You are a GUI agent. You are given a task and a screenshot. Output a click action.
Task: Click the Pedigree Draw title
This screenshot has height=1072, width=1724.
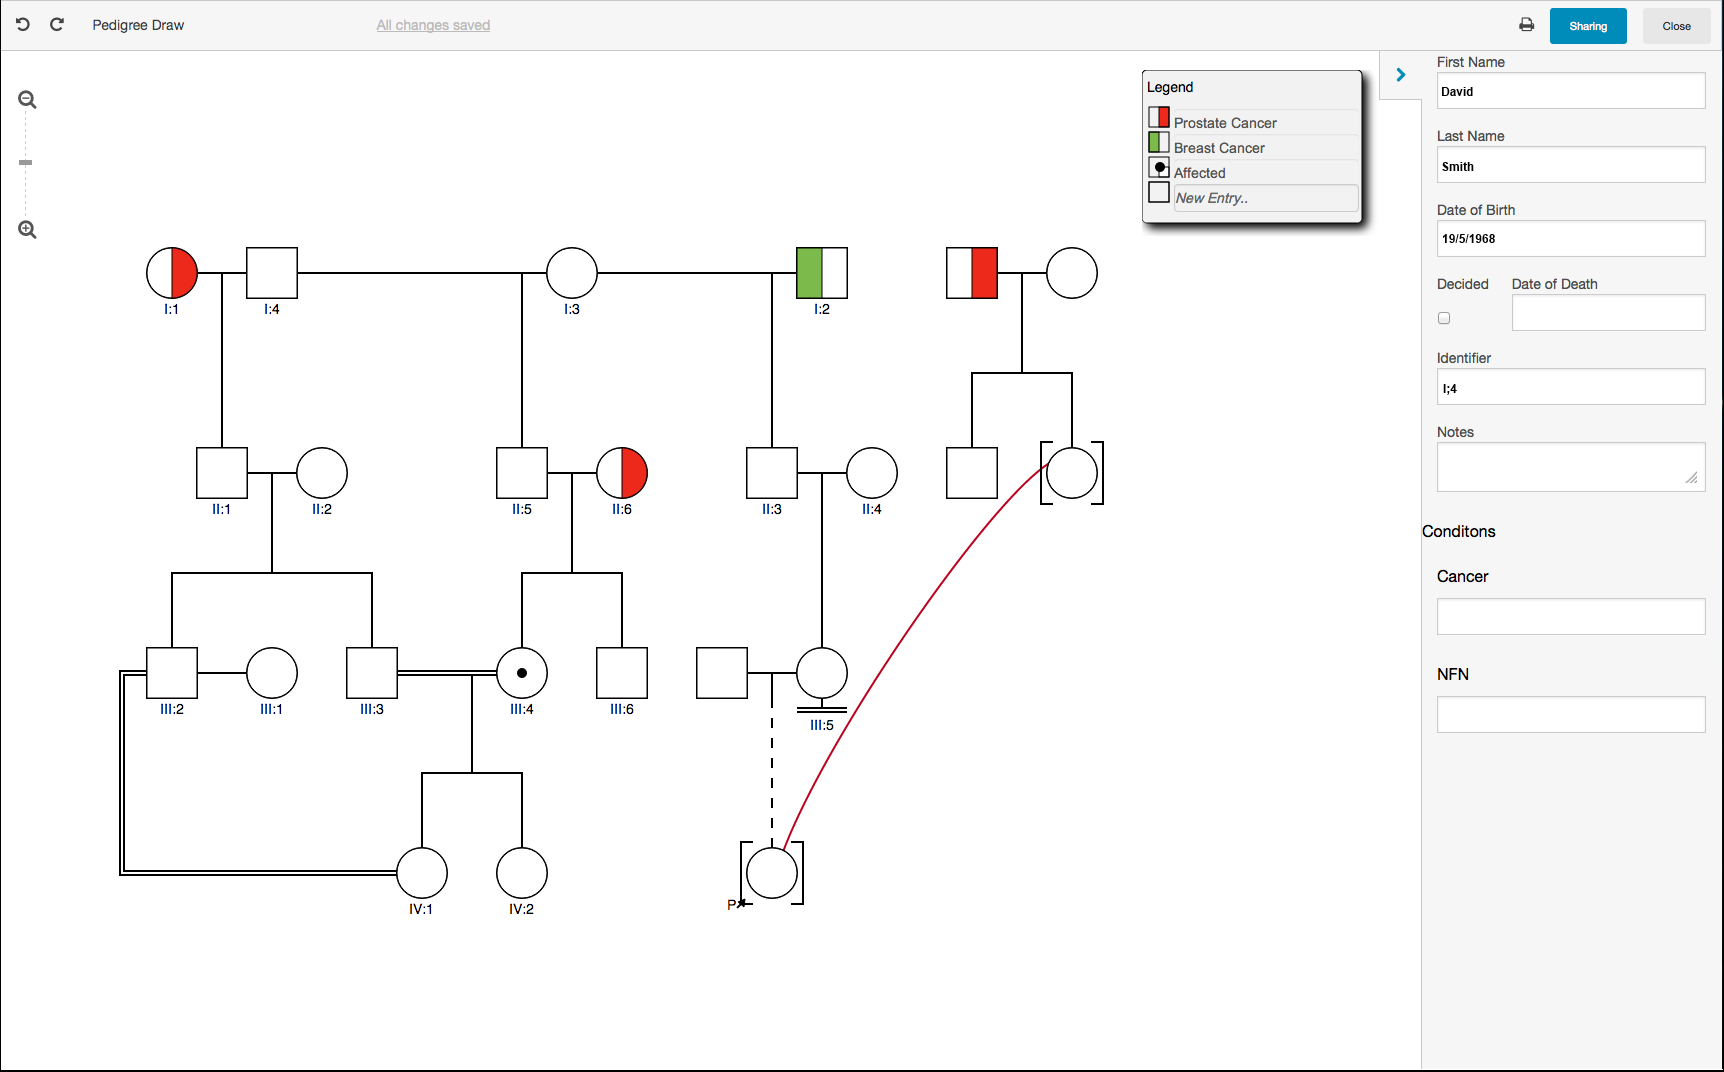(138, 24)
